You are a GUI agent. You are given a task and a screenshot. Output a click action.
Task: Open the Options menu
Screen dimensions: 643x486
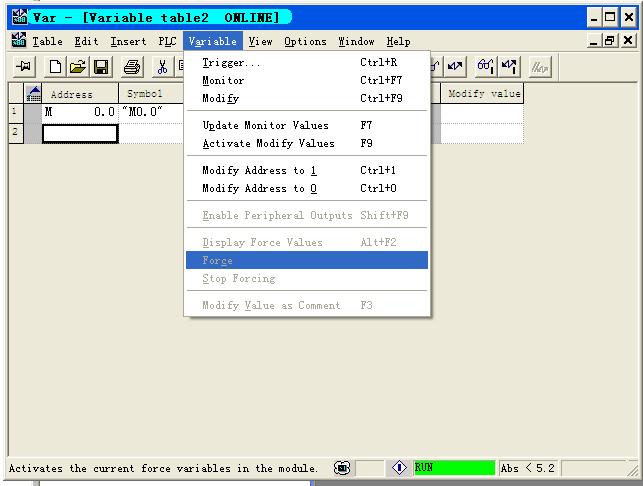[x=305, y=41]
